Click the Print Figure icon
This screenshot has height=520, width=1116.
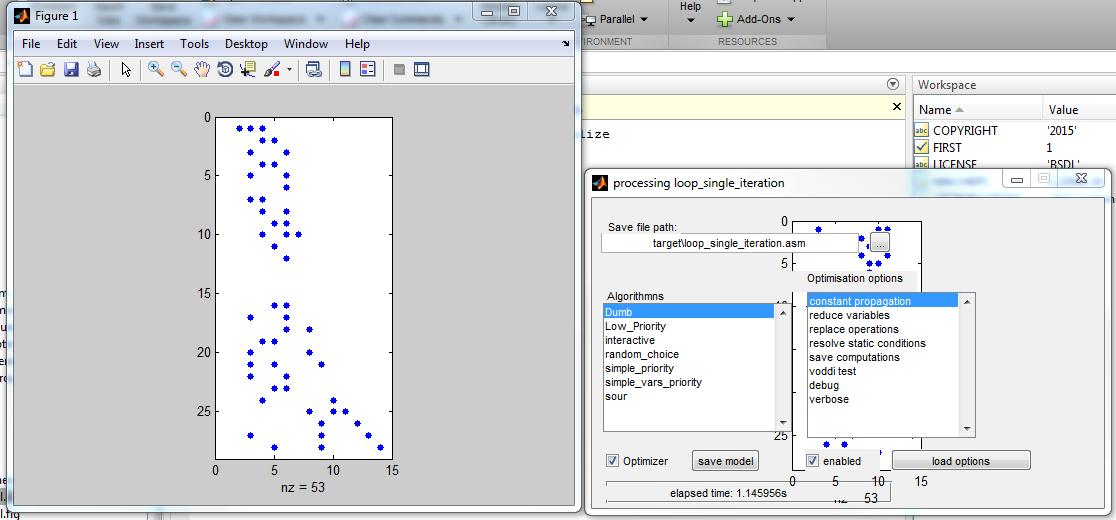click(x=94, y=70)
